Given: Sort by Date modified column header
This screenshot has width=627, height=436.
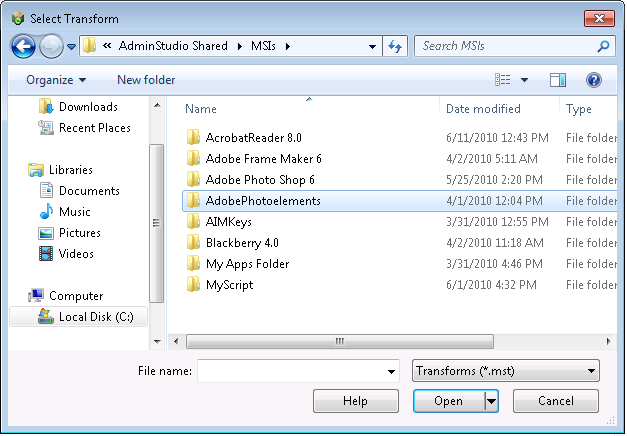Looking at the screenshot, I should point(483,109).
